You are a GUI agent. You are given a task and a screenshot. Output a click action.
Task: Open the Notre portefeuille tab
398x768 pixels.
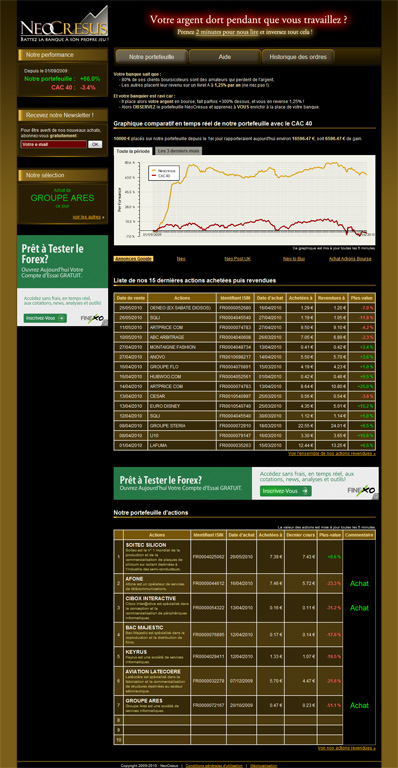point(151,57)
